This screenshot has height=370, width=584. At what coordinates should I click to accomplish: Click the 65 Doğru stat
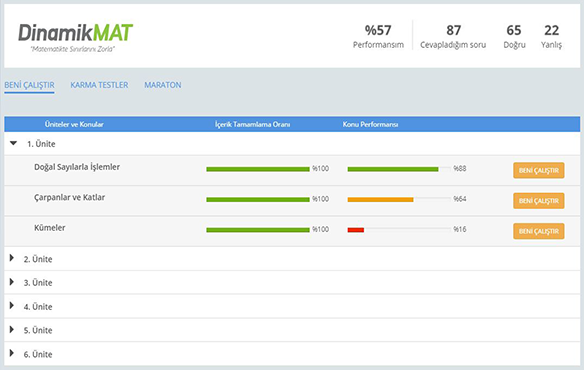tap(514, 36)
